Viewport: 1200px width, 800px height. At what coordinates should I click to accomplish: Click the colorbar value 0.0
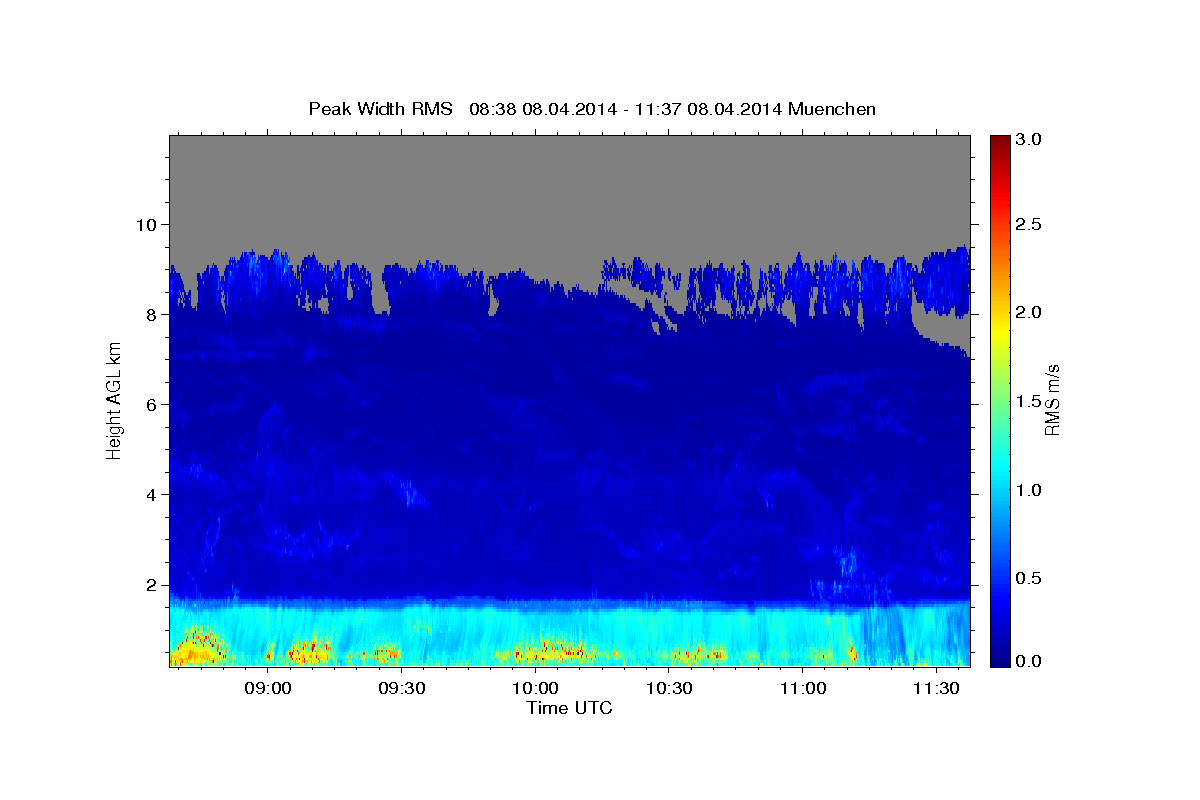[1030, 661]
